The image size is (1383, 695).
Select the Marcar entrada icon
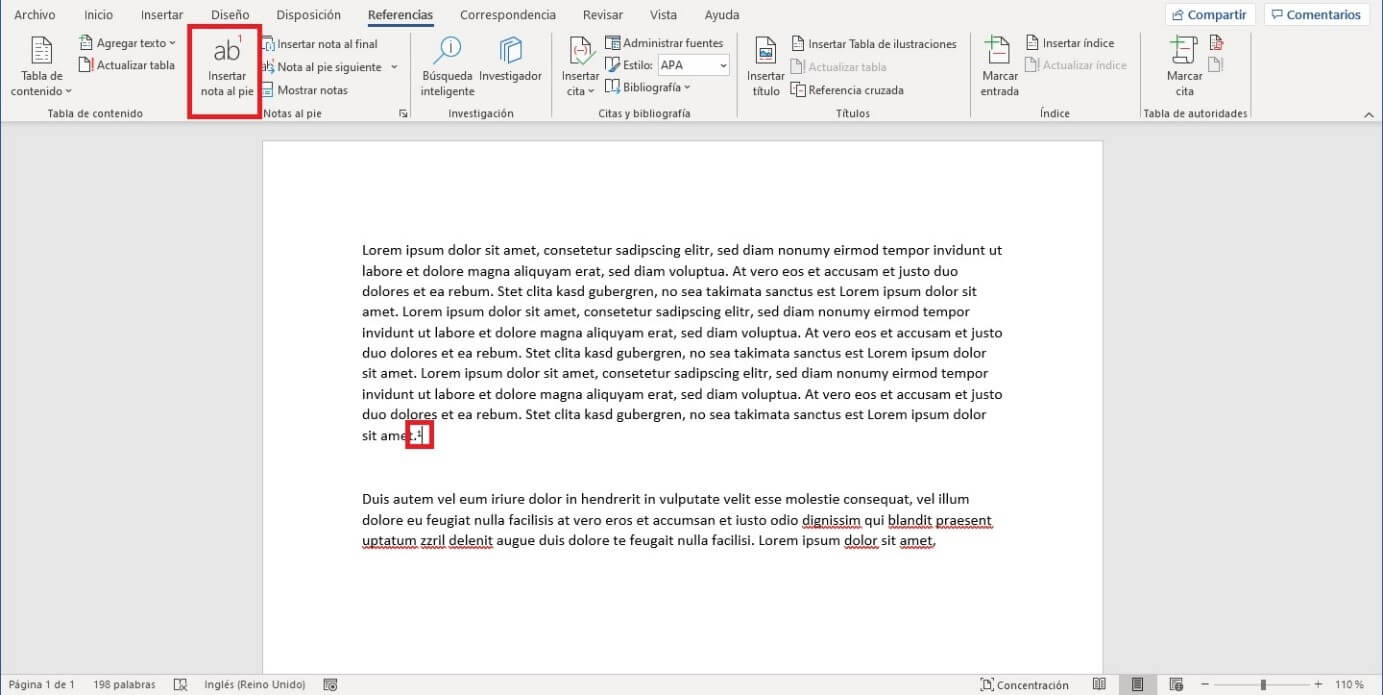(997, 65)
